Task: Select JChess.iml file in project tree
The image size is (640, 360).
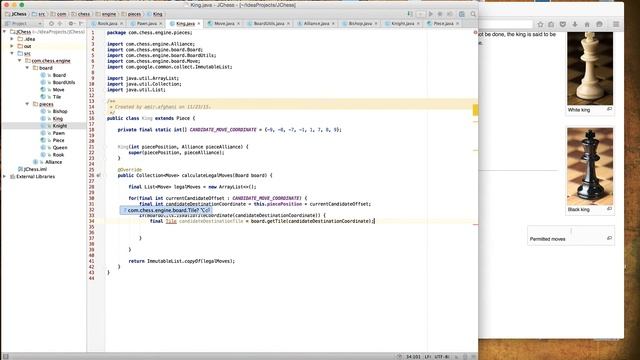Action: click(x=35, y=169)
